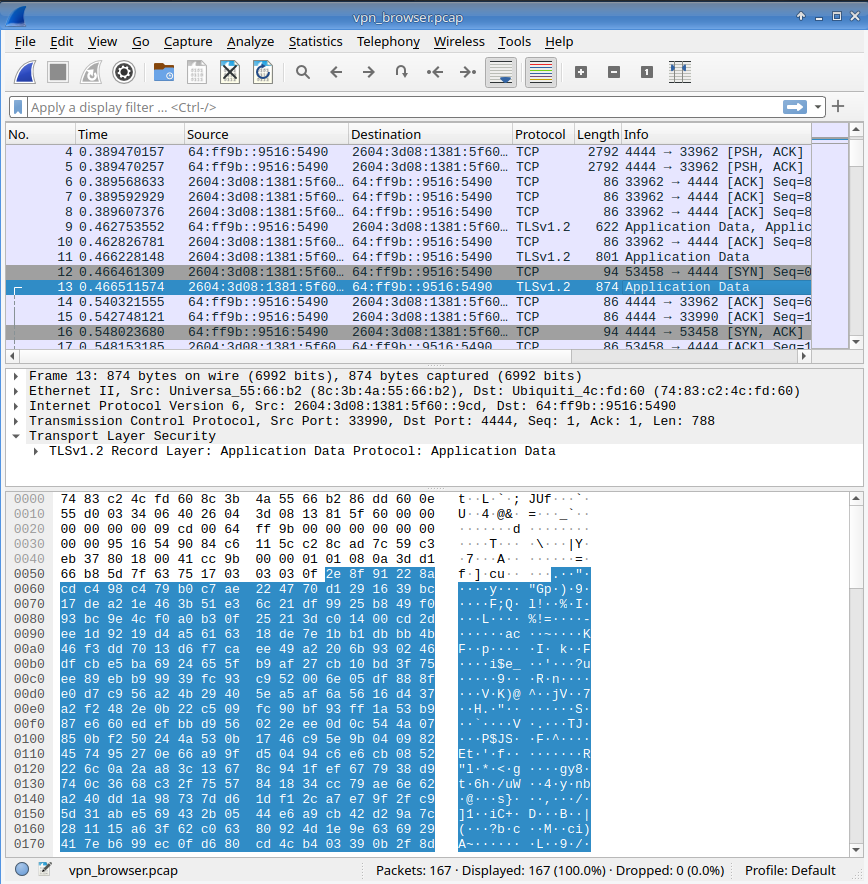Open the Go menu

pyautogui.click(x=140, y=42)
